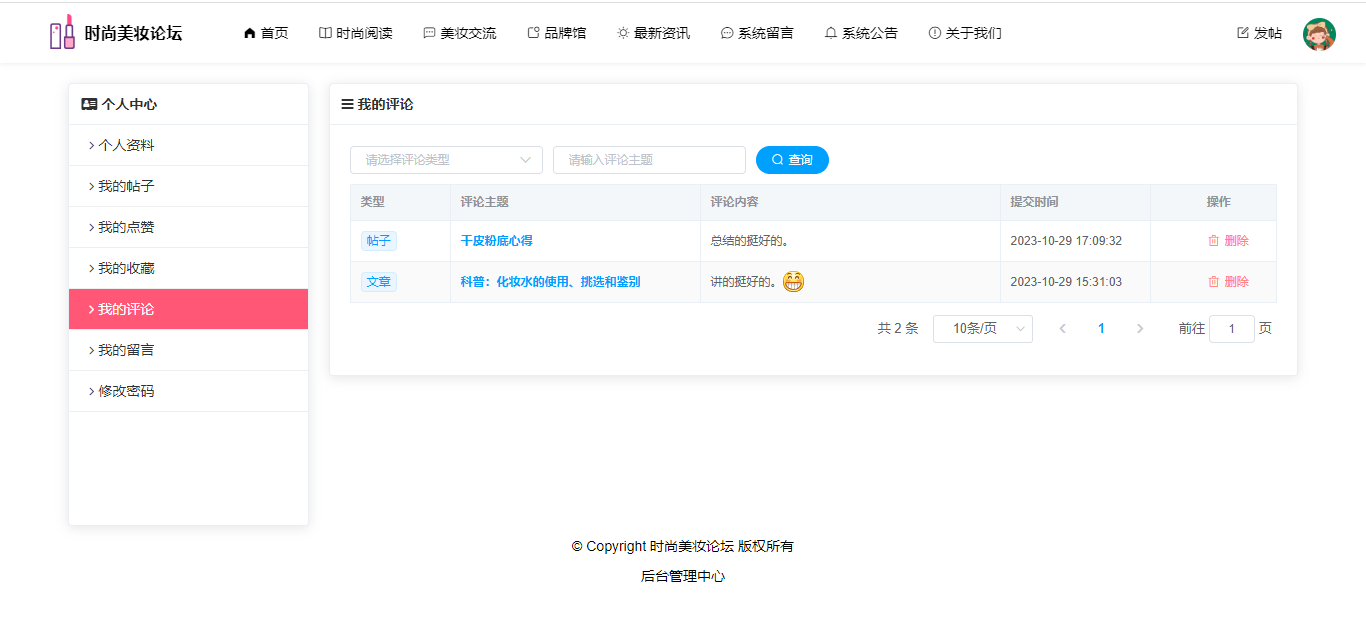Click the trash icon for 干皮粉底心得 comment
The image size is (1366, 622).
click(1213, 241)
